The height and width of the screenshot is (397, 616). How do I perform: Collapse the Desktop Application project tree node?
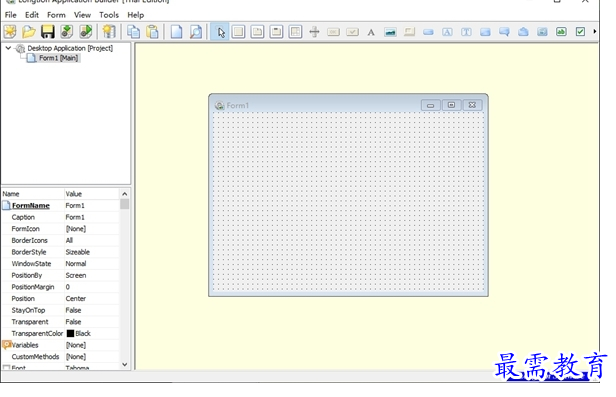tap(8, 48)
